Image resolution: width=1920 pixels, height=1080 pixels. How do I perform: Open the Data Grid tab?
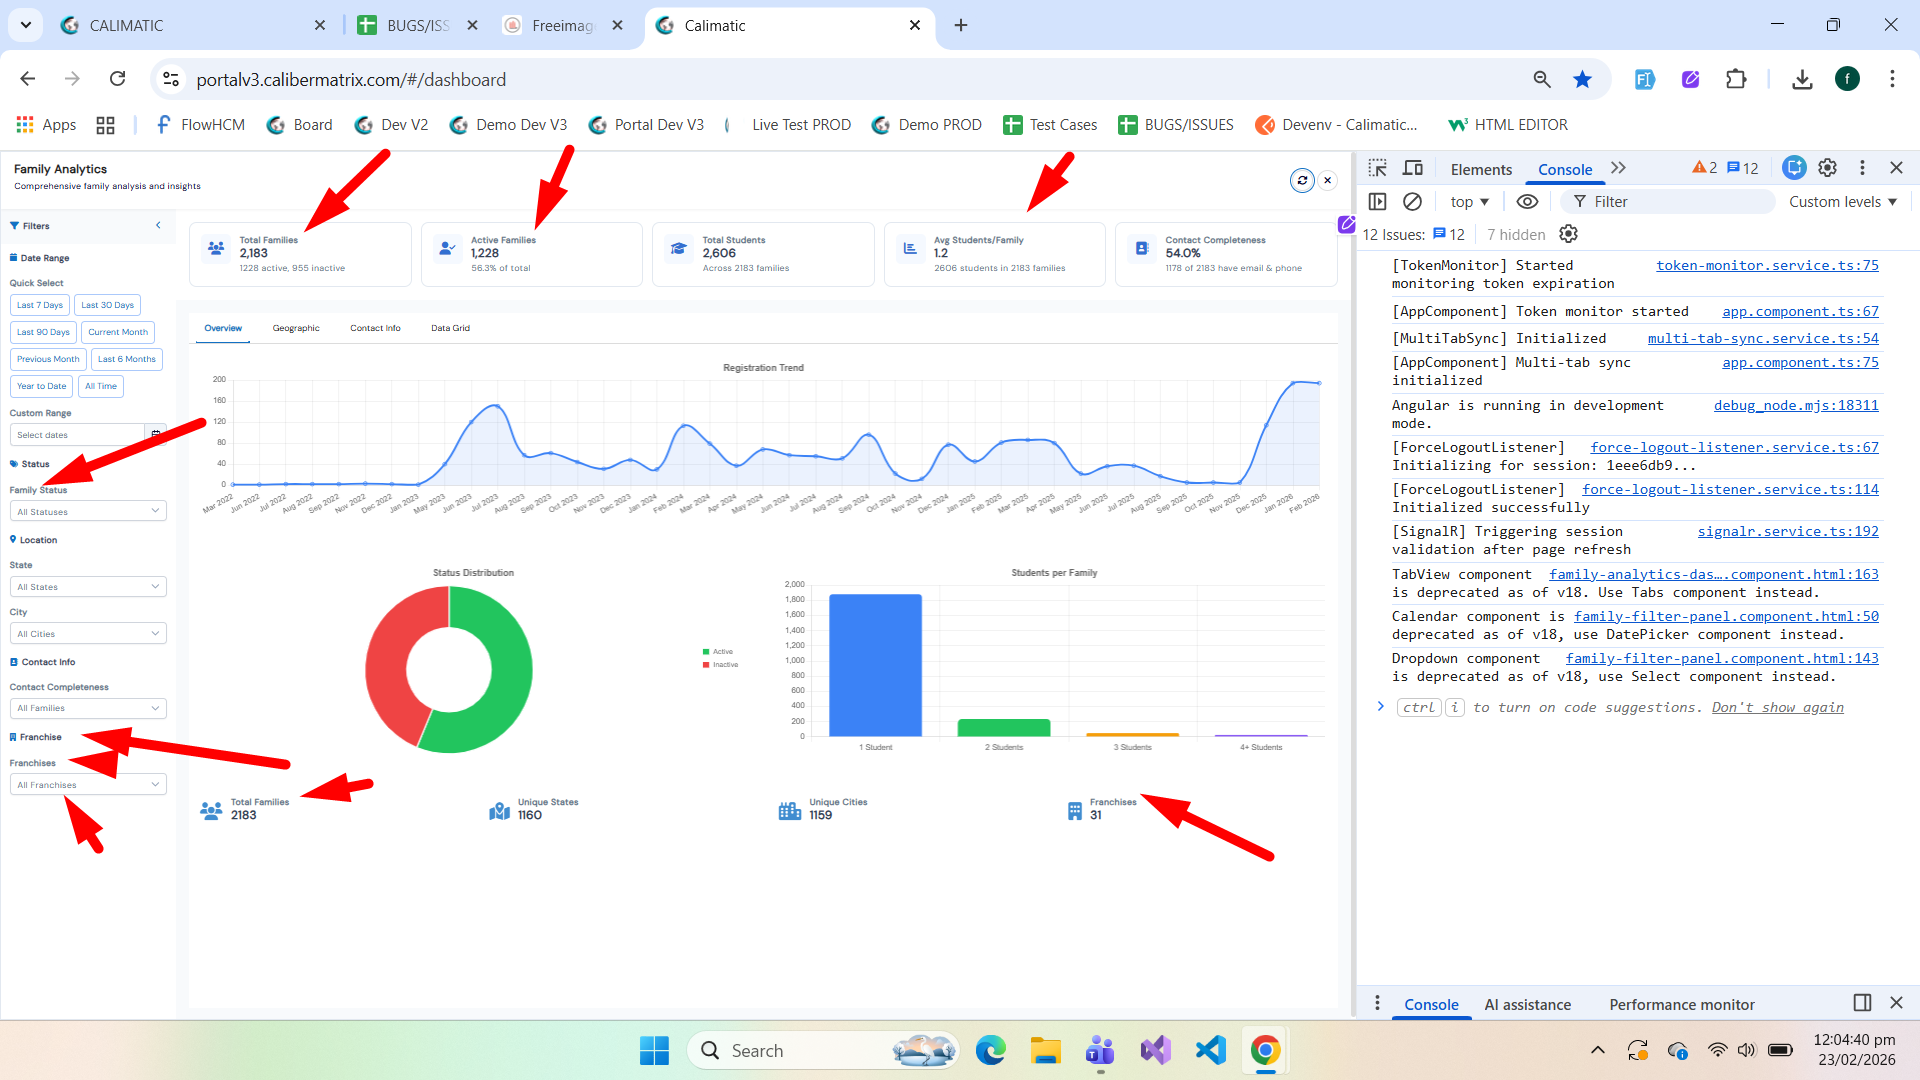(450, 328)
